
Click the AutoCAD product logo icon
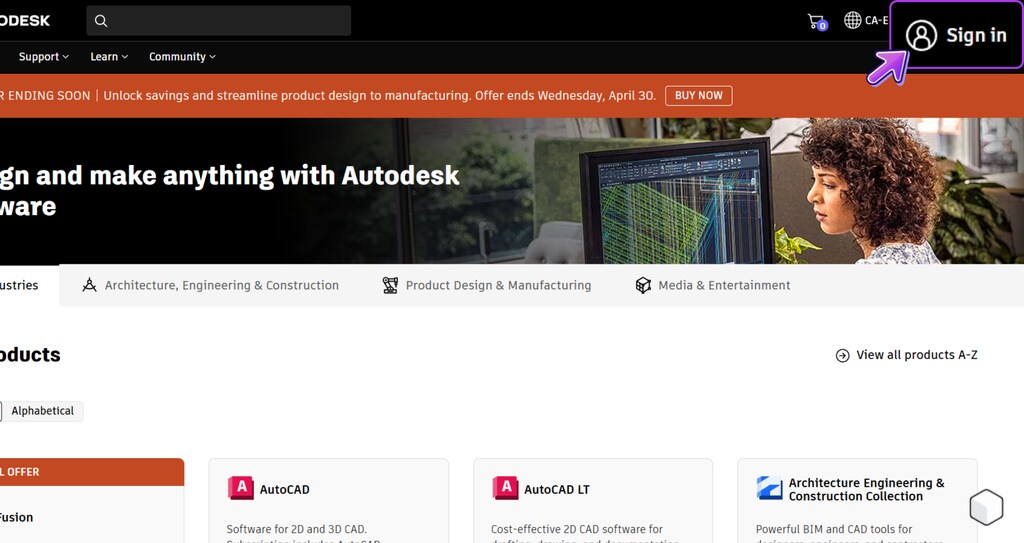pos(241,488)
